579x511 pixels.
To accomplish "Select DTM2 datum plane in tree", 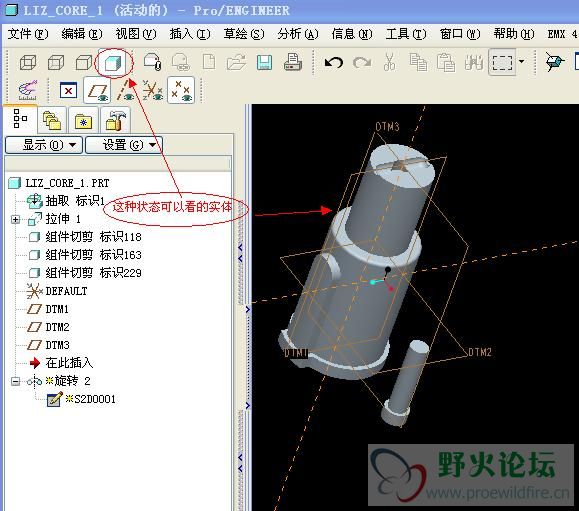I will click(x=48, y=327).
